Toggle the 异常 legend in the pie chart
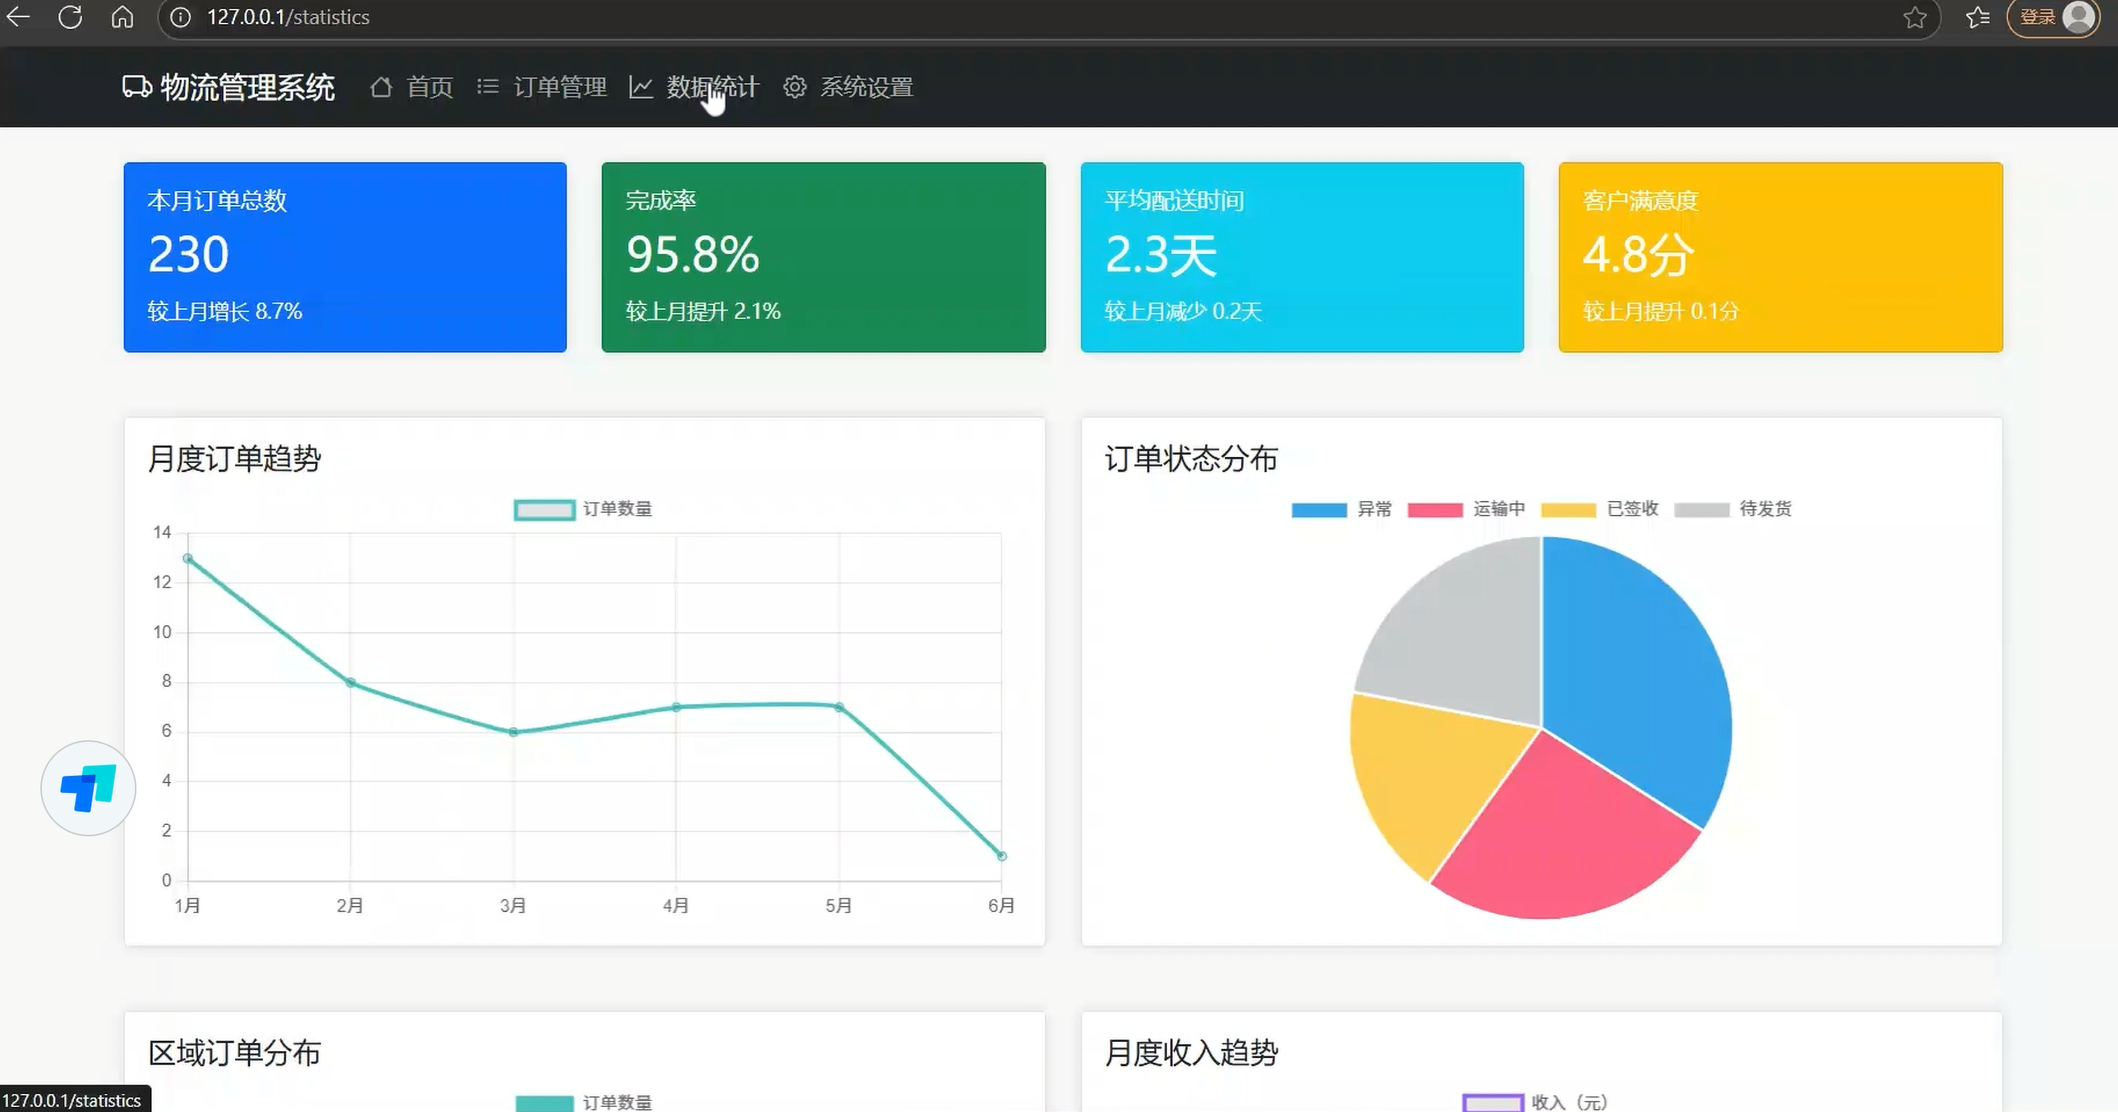2118x1112 pixels. [1343, 508]
